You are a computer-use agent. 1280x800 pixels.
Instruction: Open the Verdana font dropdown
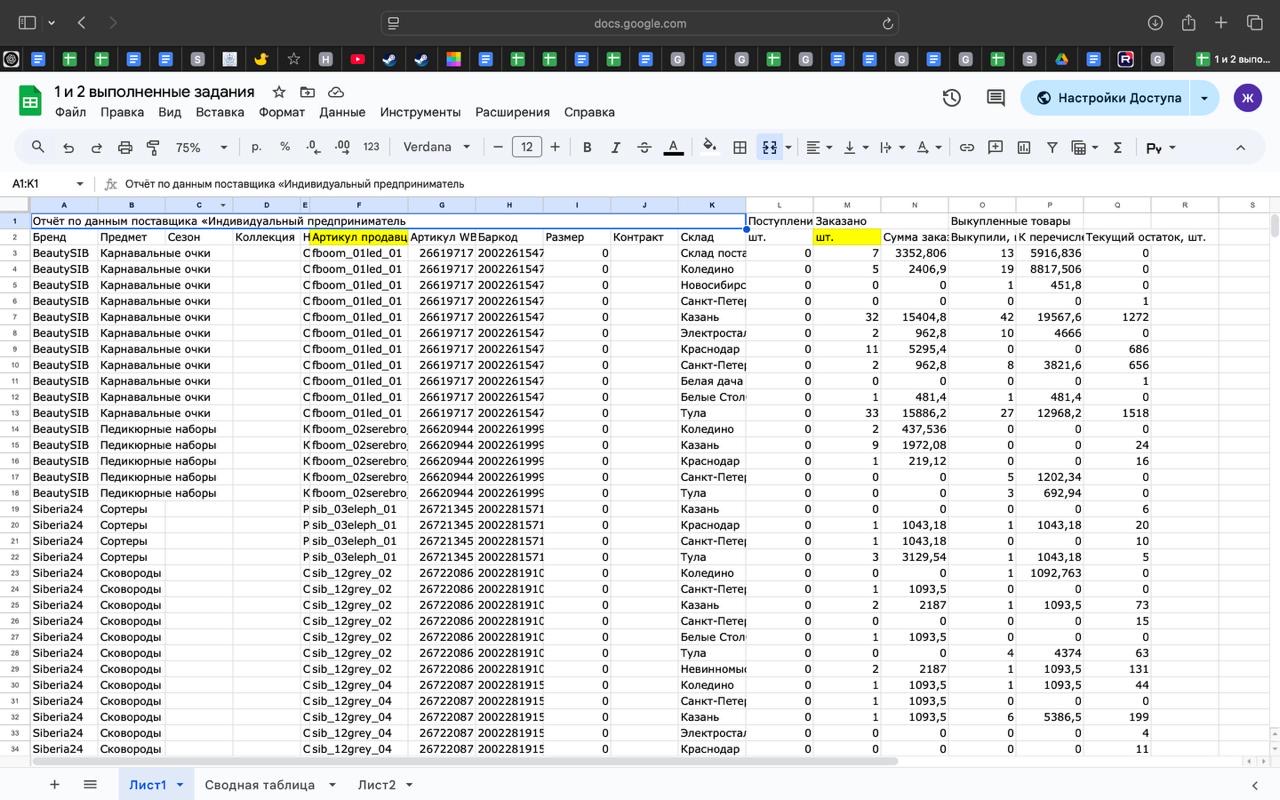437,147
